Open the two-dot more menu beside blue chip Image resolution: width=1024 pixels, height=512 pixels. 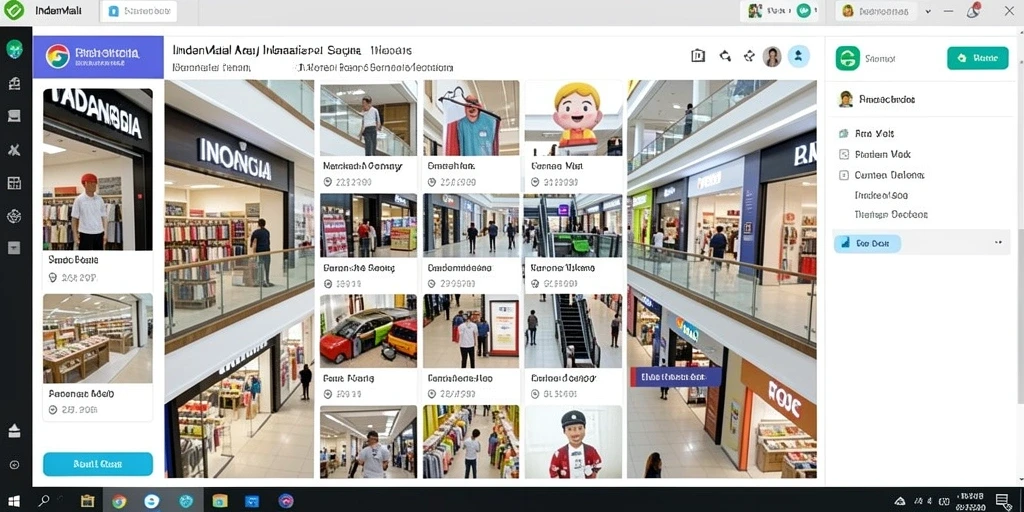tap(998, 242)
